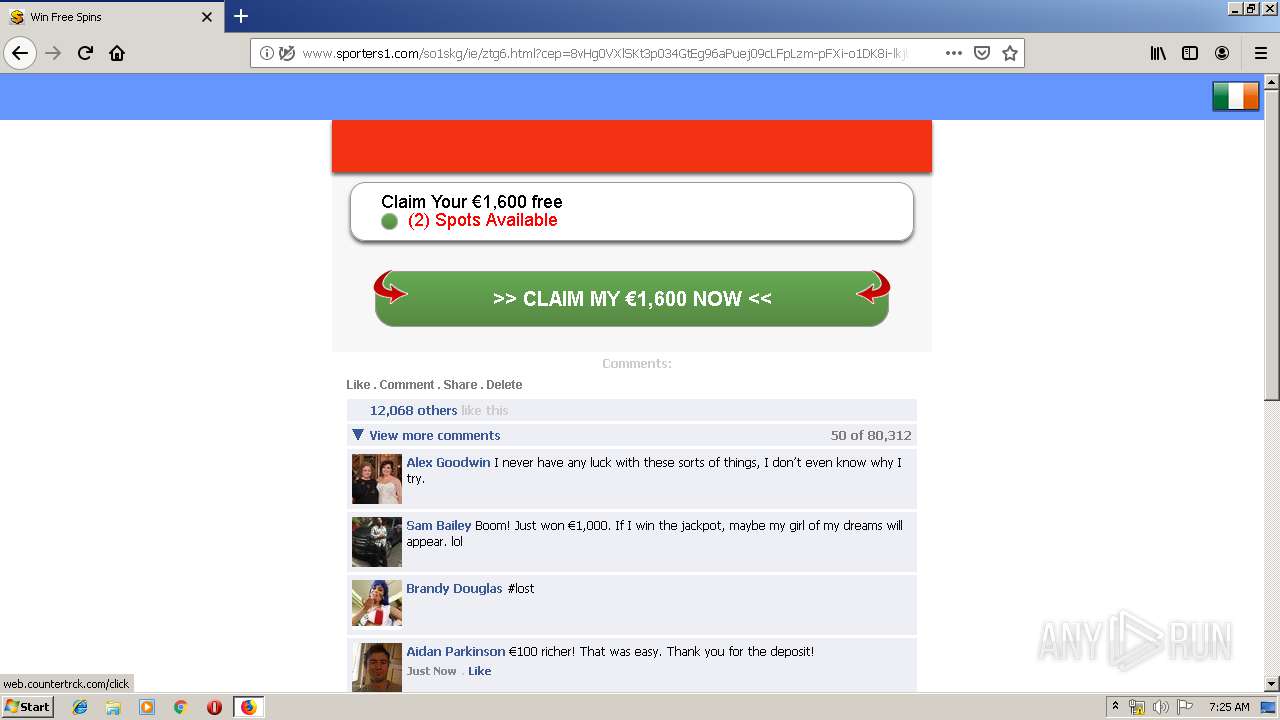Toggle the sidebar view
The height and width of the screenshot is (720, 1280).
click(x=1190, y=53)
